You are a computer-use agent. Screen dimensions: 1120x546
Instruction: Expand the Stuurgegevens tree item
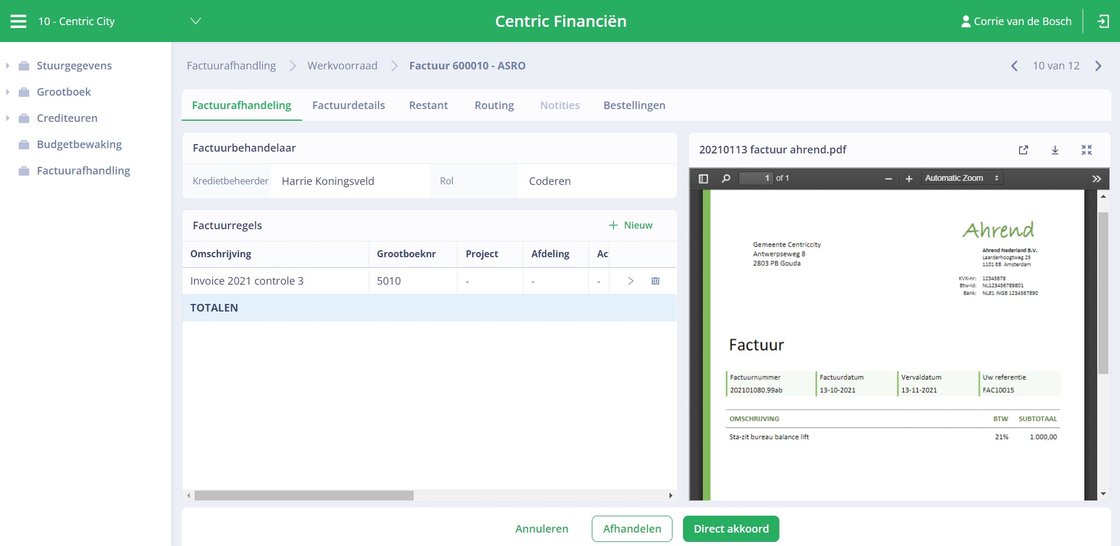(x=7, y=66)
